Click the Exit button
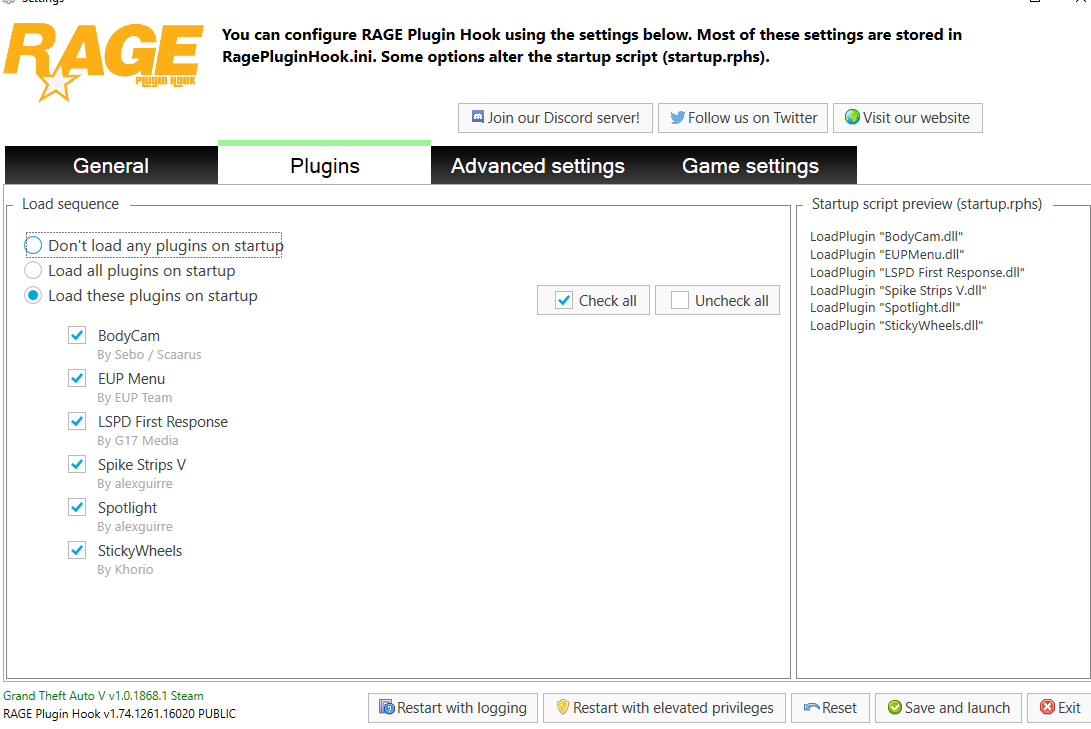This screenshot has width=1091, height=729. click(1059, 707)
